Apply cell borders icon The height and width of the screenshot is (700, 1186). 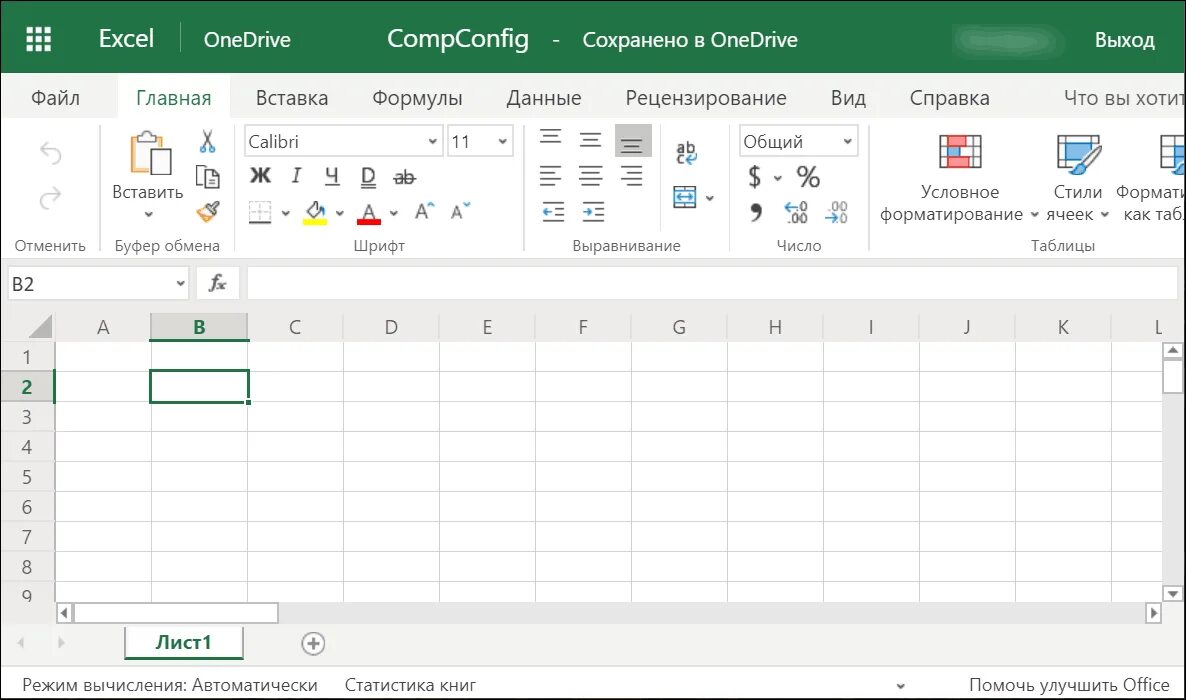pyautogui.click(x=260, y=213)
